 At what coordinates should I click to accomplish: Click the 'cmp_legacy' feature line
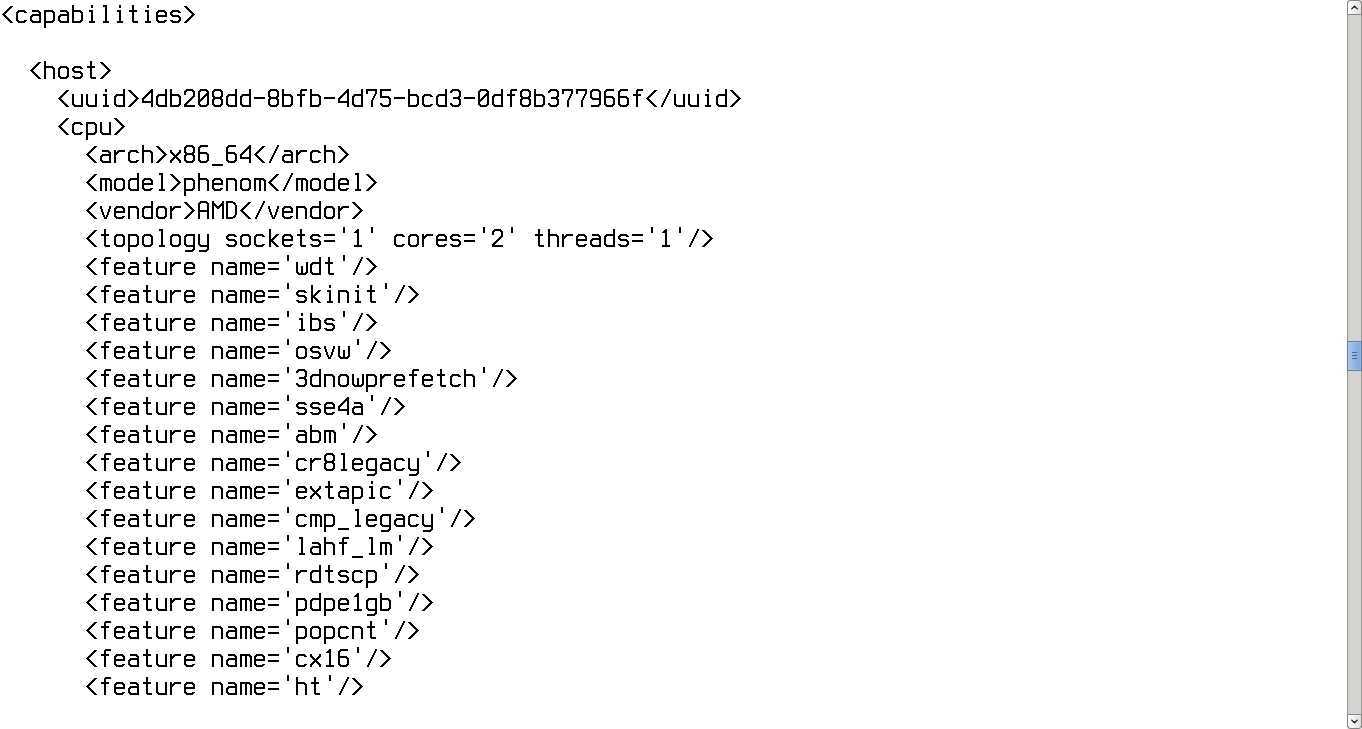click(x=280, y=519)
